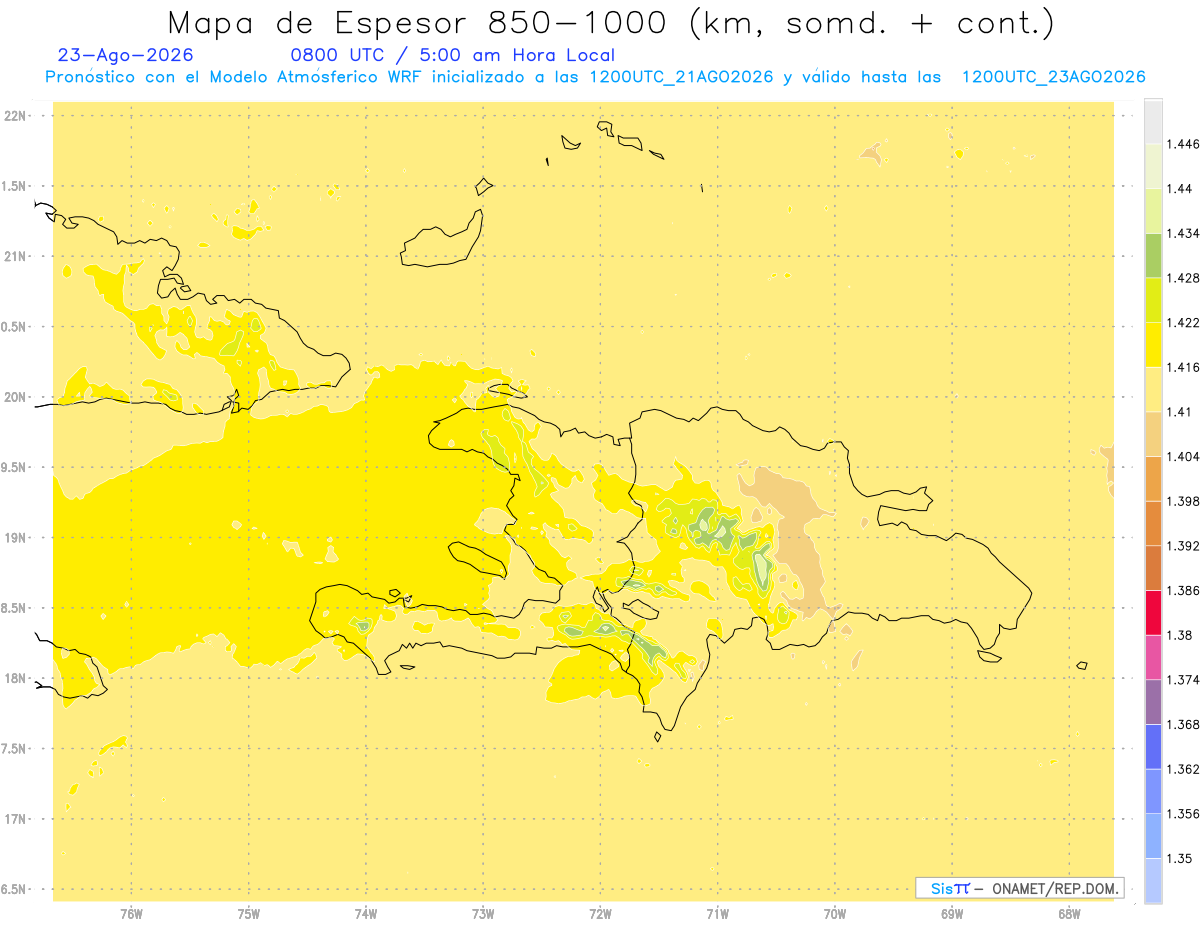Click the initialization timestamp "1200UTC_21AGO2026"
Viewport: 1200px width, 927px height.
tap(681, 77)
